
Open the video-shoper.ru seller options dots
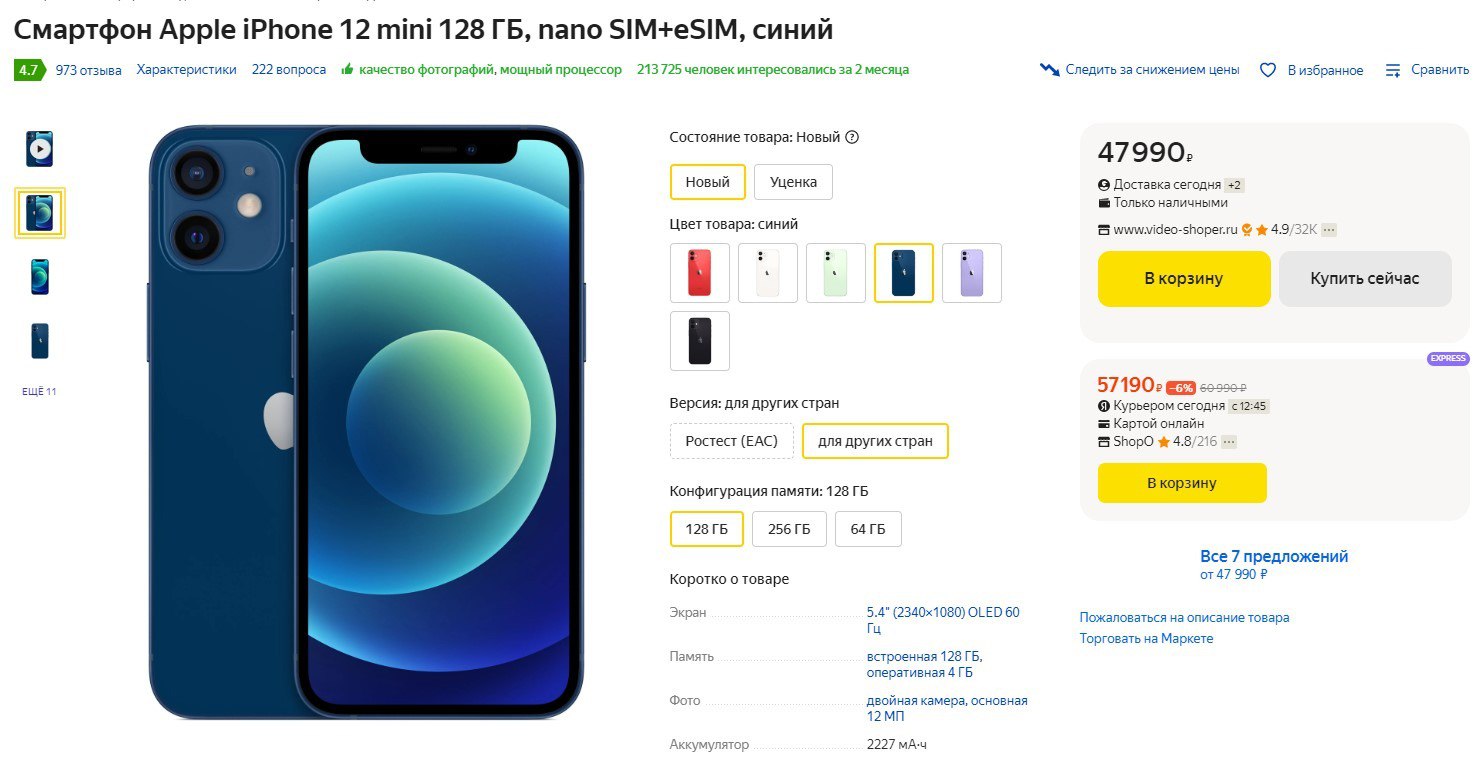click(x=1329, y=230)
